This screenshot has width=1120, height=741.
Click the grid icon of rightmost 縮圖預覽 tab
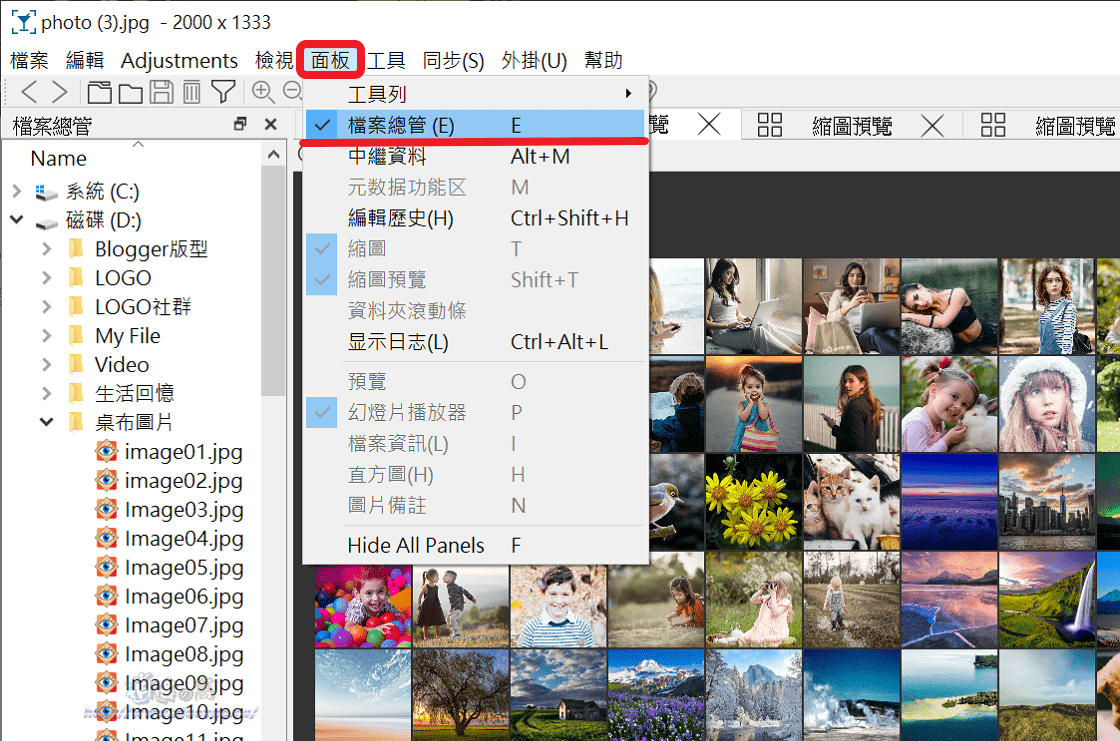click(x=993, y=124)
